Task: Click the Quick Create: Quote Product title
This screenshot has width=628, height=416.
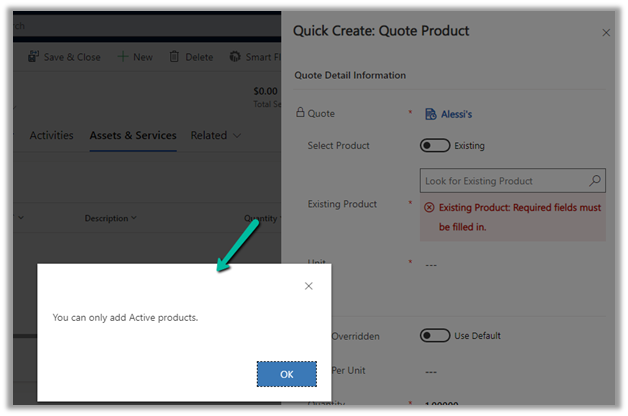Action: (x=381, y=31)
